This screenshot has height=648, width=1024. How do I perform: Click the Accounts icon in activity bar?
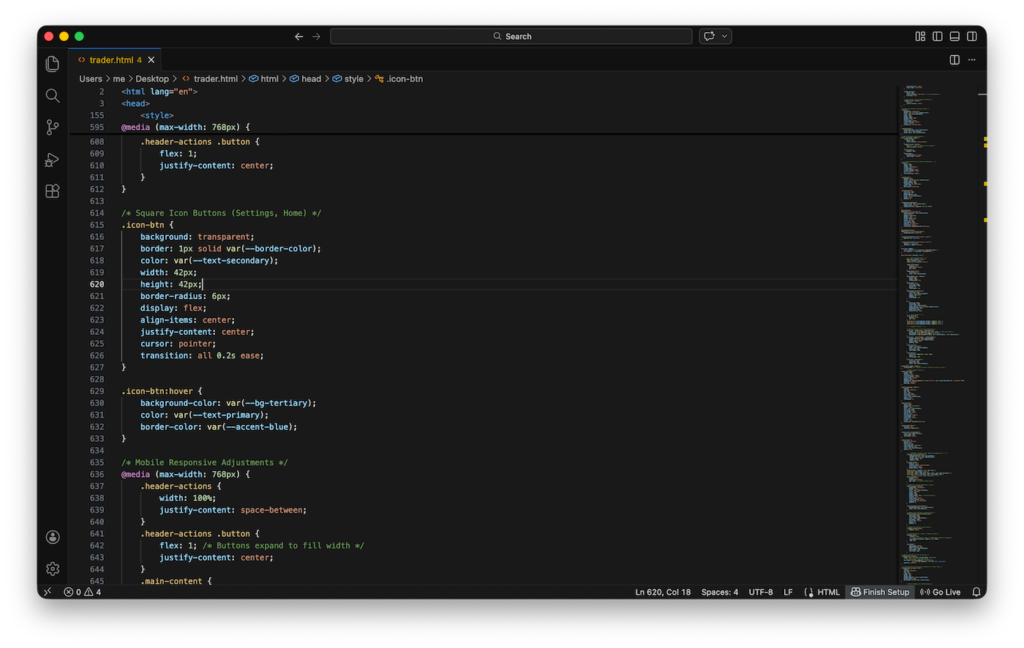(53, 537)
